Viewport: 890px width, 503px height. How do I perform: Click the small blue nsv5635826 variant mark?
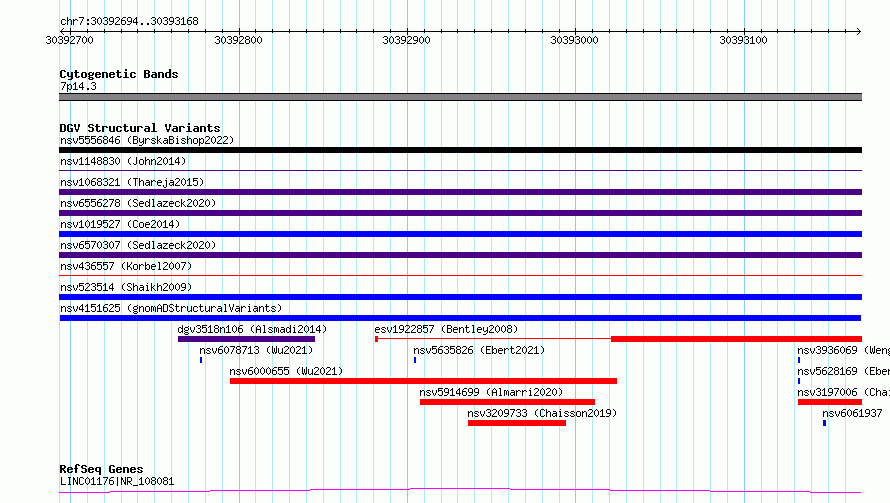(x=415, y=360)
